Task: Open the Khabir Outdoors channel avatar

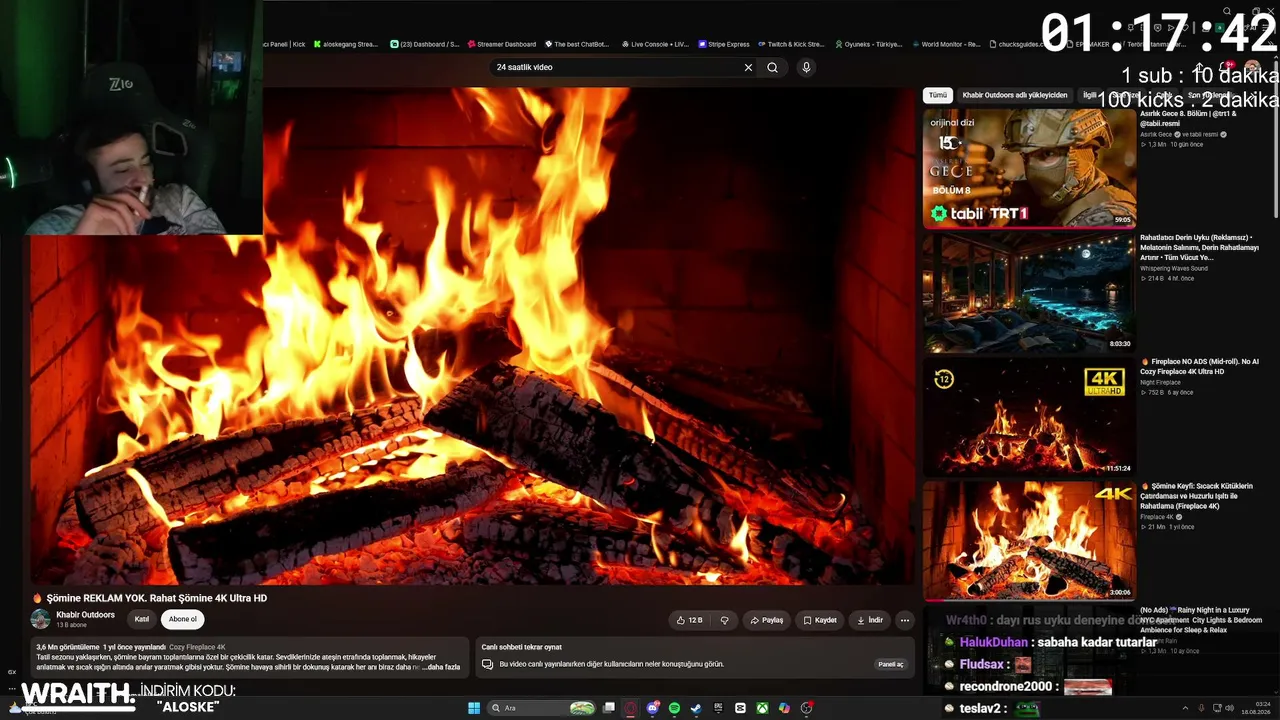Action: click(x=40, y=619)
